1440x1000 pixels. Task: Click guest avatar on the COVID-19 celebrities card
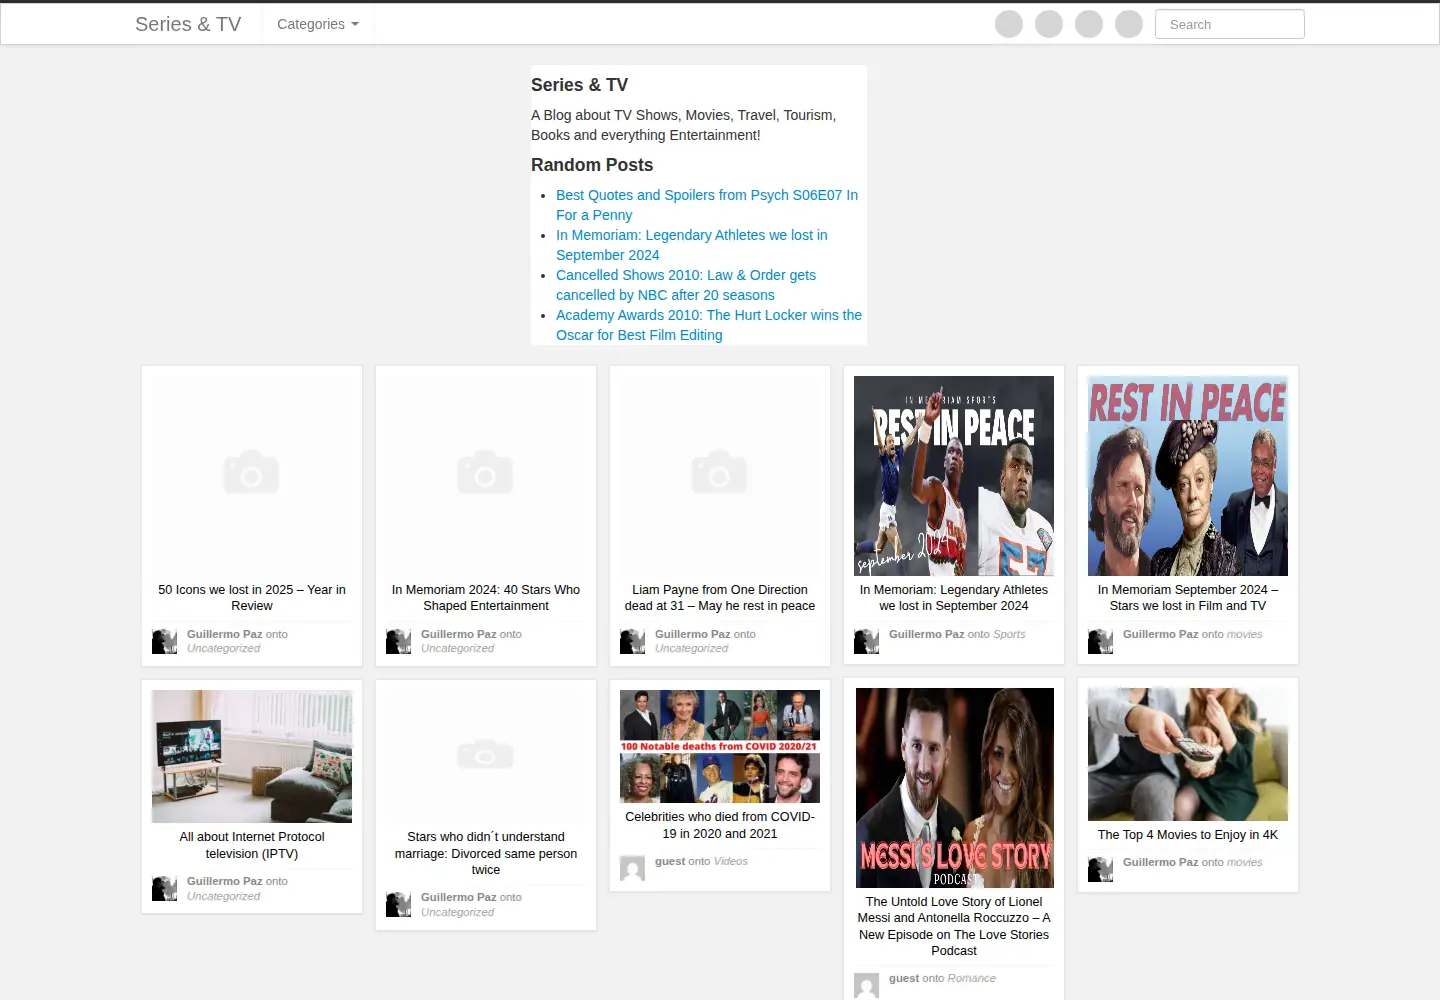(x=632, y=868)
